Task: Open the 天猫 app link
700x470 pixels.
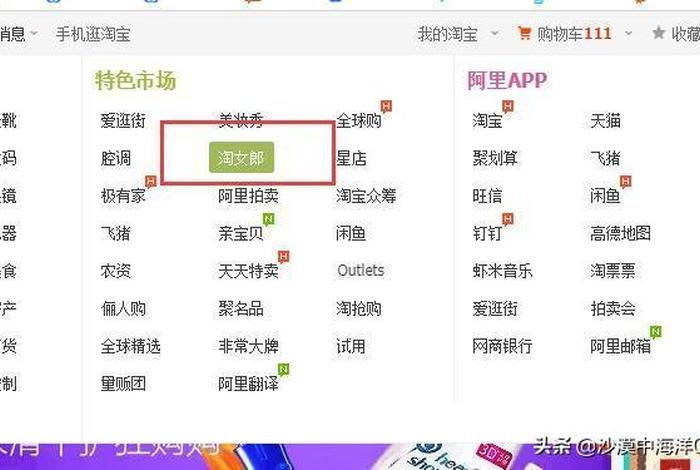Action: pos(605,121)
